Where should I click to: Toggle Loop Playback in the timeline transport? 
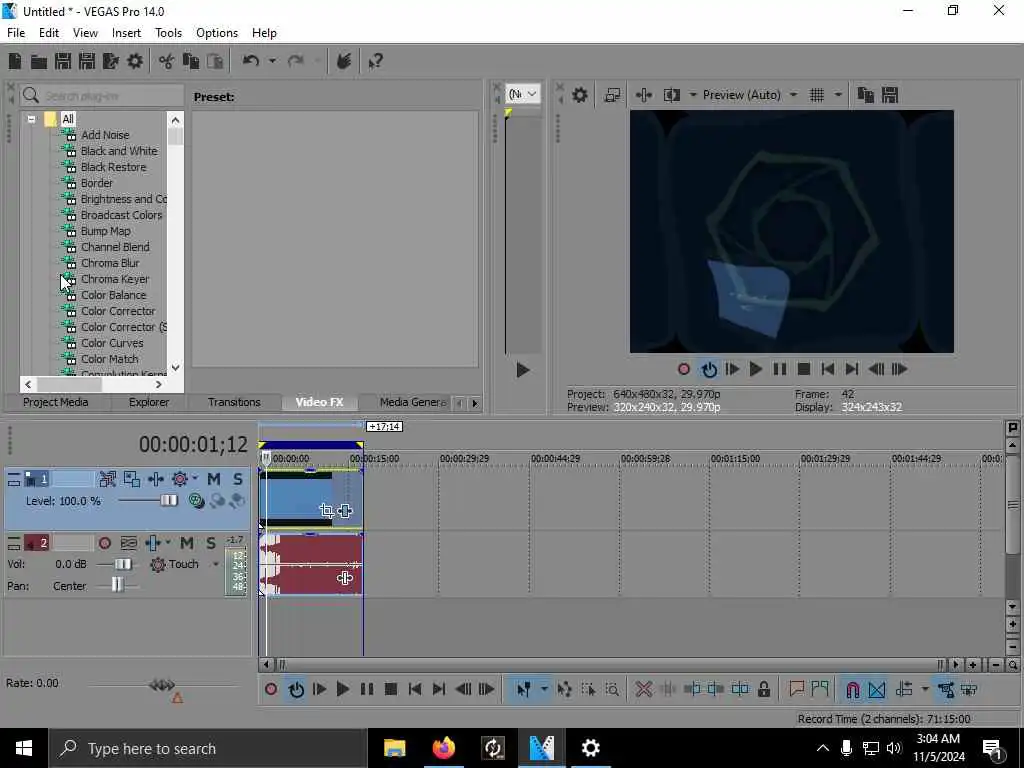pos(296,689)
